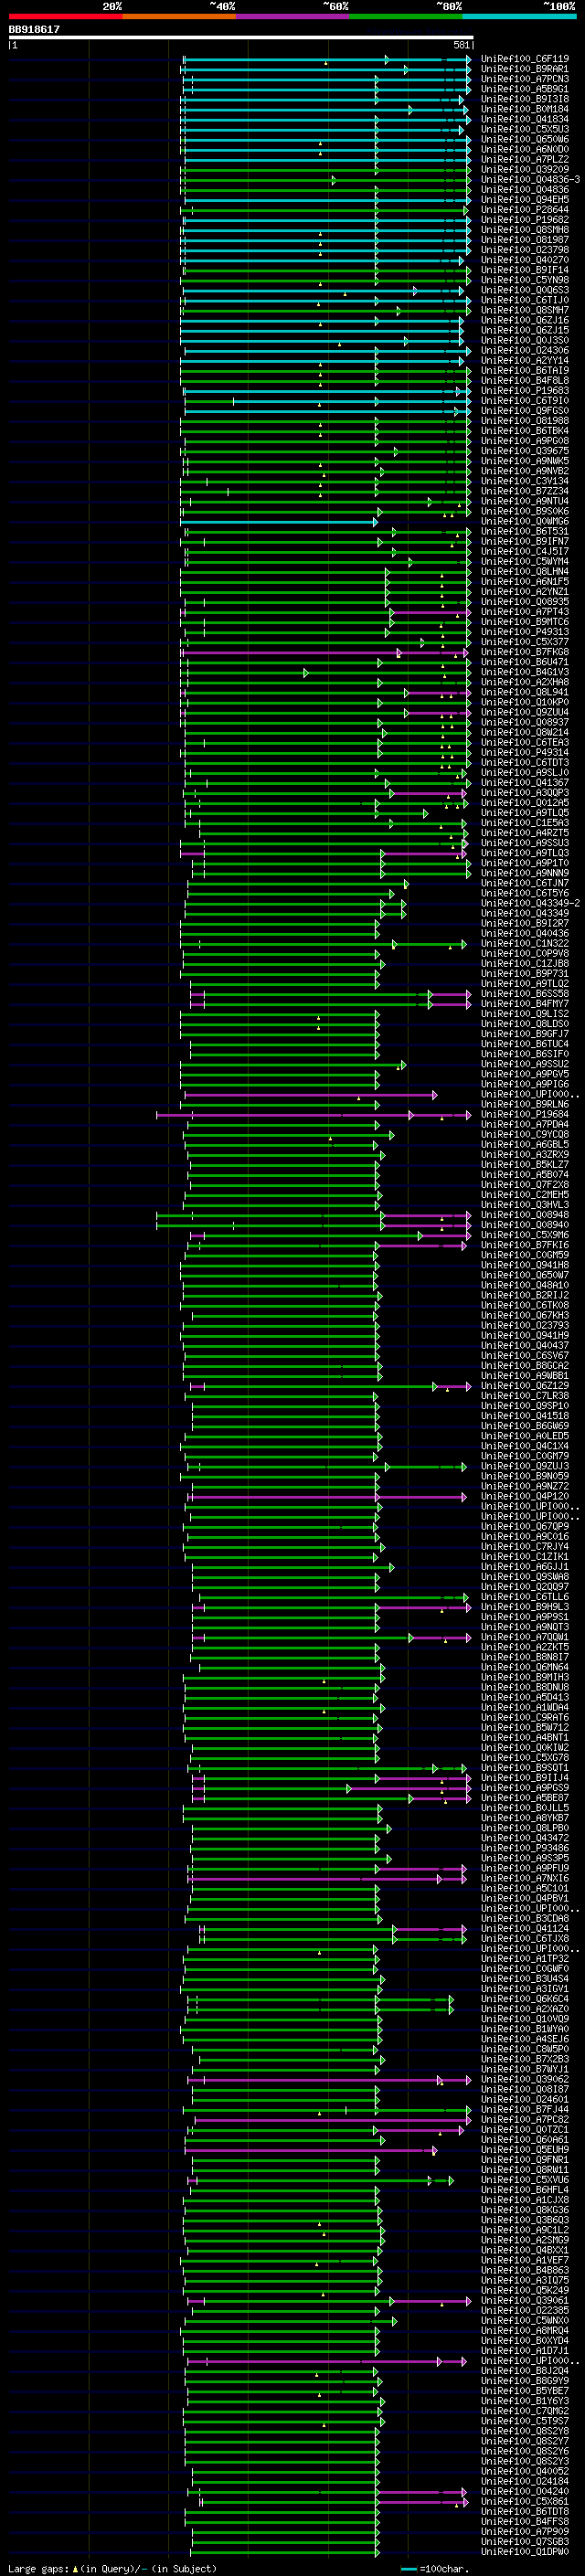Click the UniRef100_Q40270 label

(525, 260)
